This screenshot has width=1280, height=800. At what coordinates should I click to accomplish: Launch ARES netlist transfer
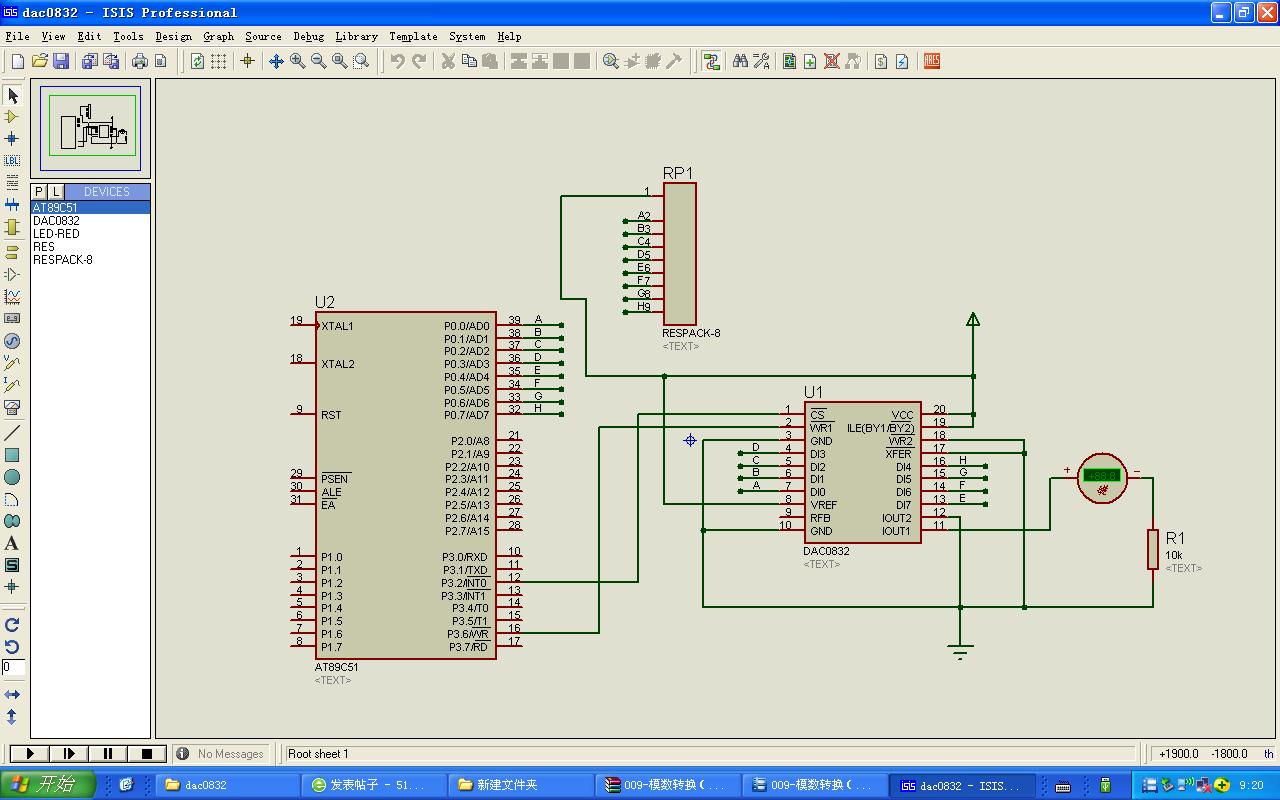tap(932, 61)
